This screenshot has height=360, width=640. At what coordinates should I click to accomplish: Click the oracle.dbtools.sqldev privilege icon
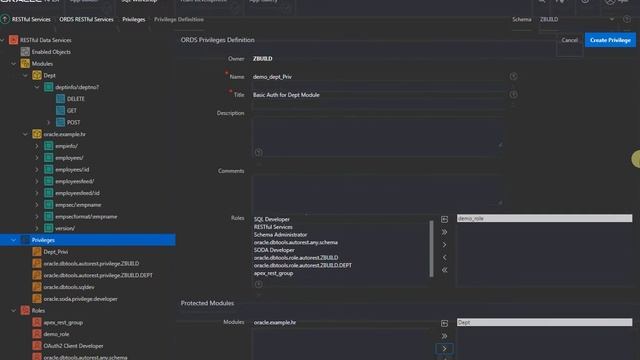coord(37,287)
